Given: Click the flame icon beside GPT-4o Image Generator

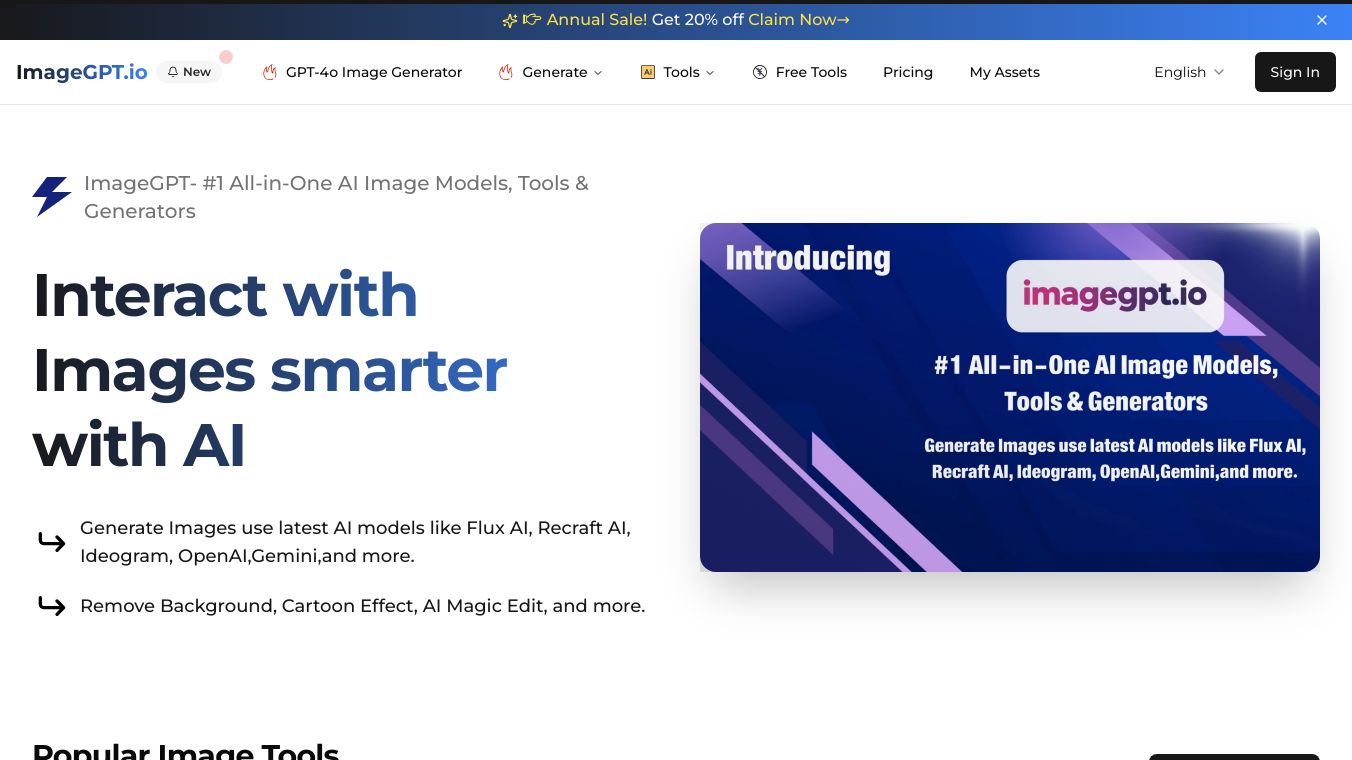Looking at the screenshot, I should [270, 72].
